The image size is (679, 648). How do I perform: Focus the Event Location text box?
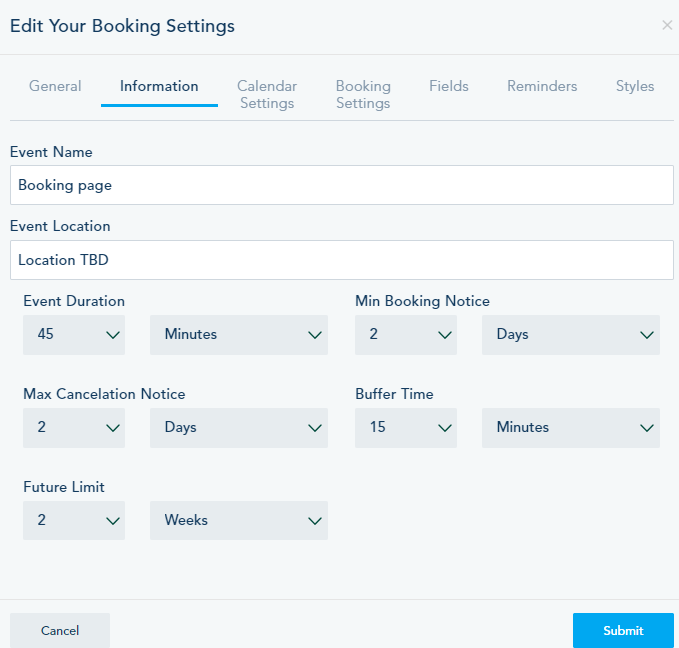coord(341,260)
